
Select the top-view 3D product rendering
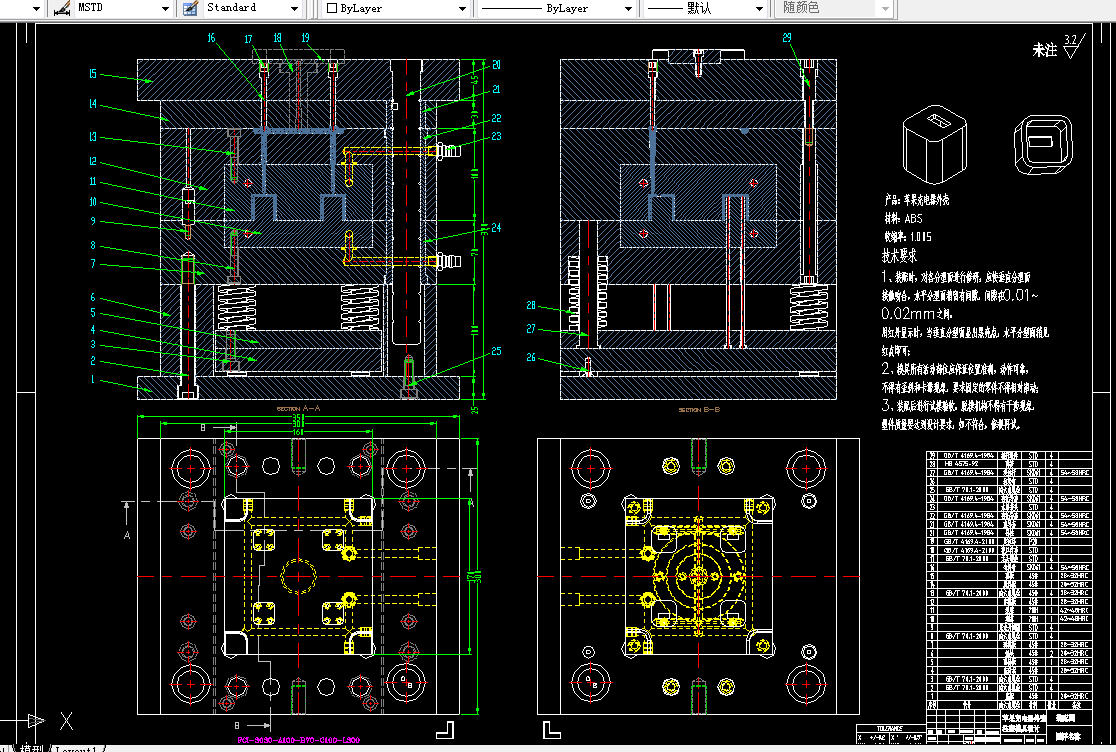point(1043,144)
